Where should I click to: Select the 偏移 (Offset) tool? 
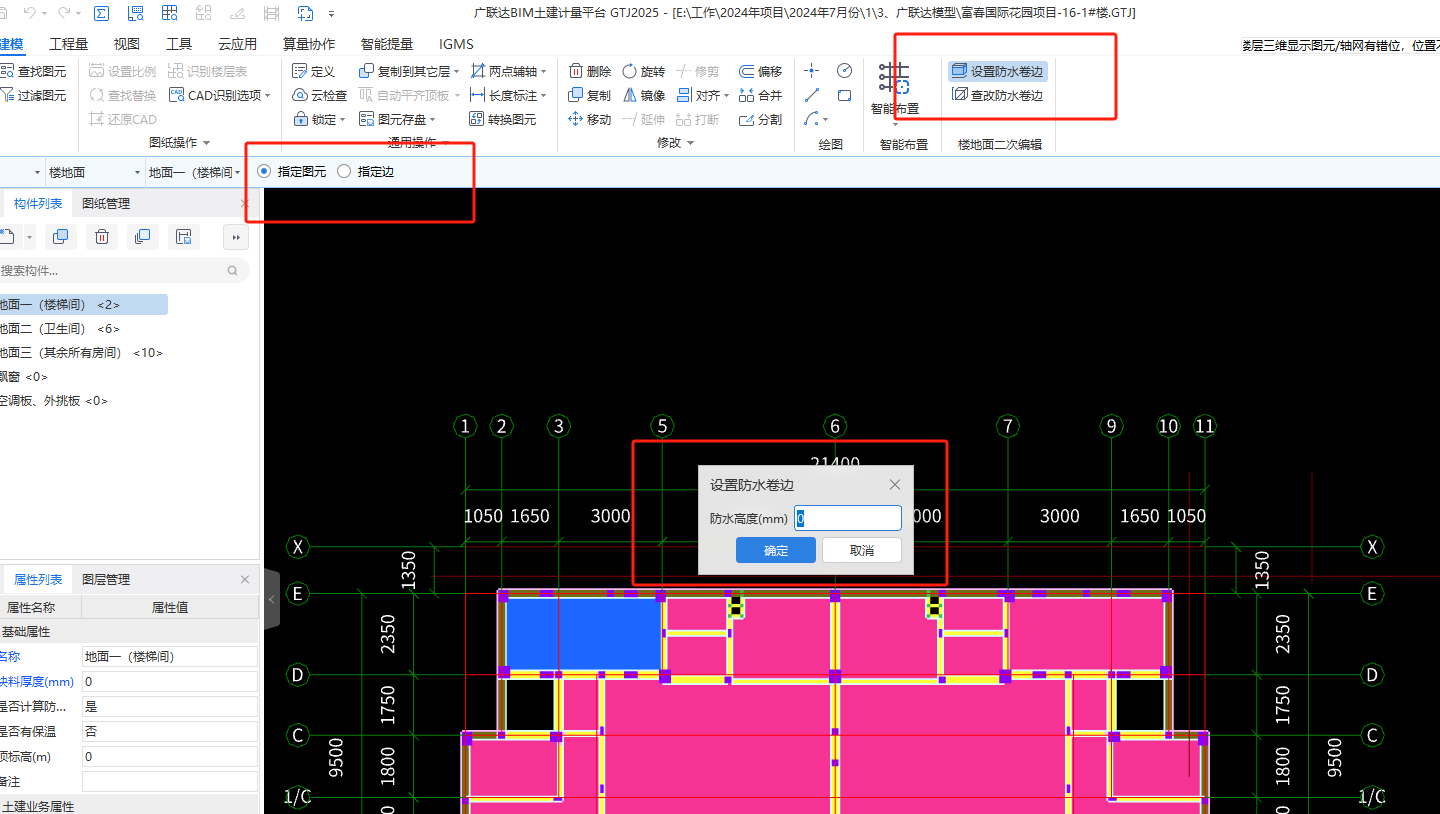pyautogui.click(x=760, y=71)
